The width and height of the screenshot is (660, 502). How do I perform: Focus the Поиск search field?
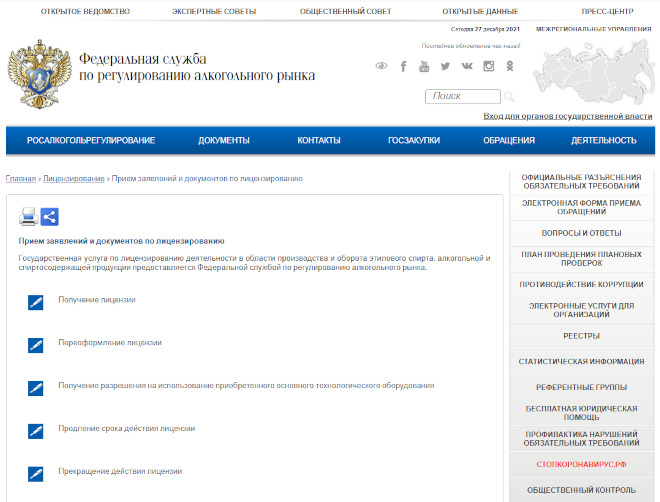pyautogui.click(x=463, y=96)
